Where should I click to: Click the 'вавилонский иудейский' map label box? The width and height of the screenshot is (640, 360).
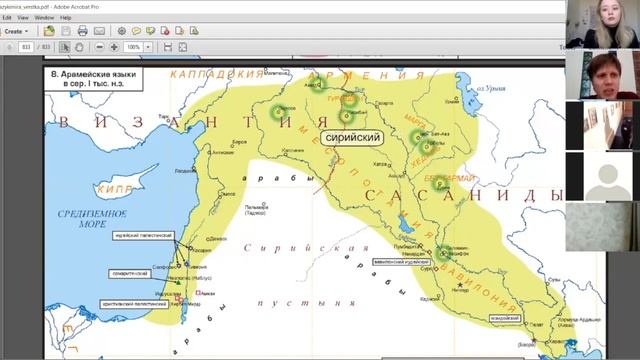coord(401,262)
